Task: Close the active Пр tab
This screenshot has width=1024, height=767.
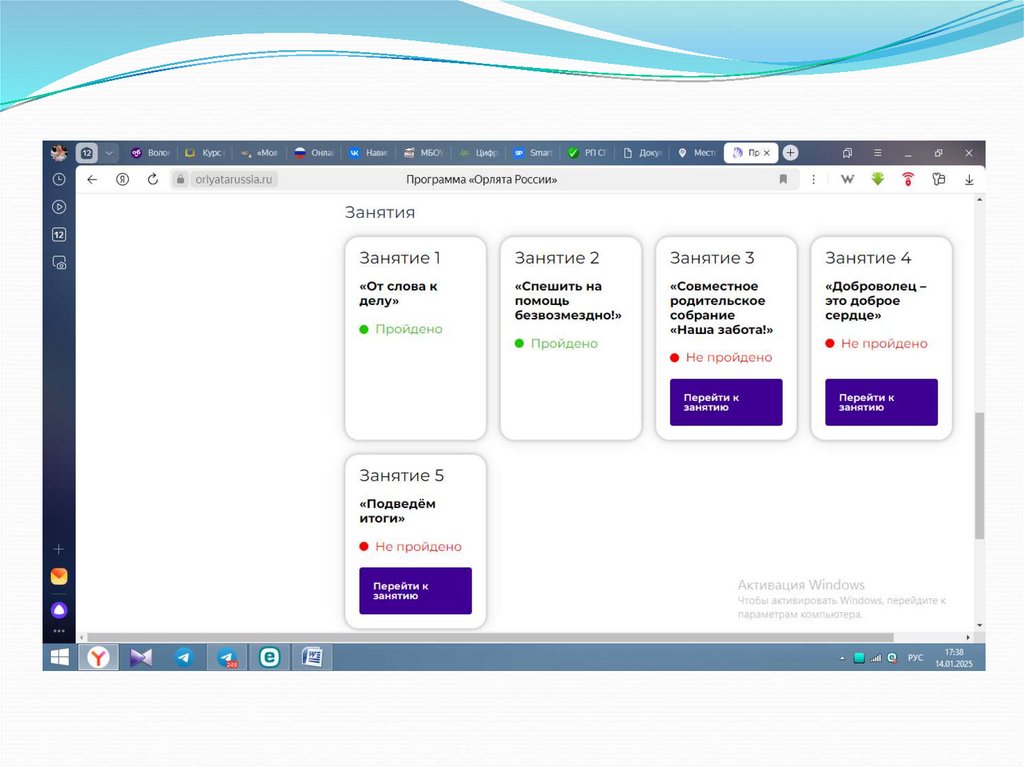Action: (x=767, y=153)
